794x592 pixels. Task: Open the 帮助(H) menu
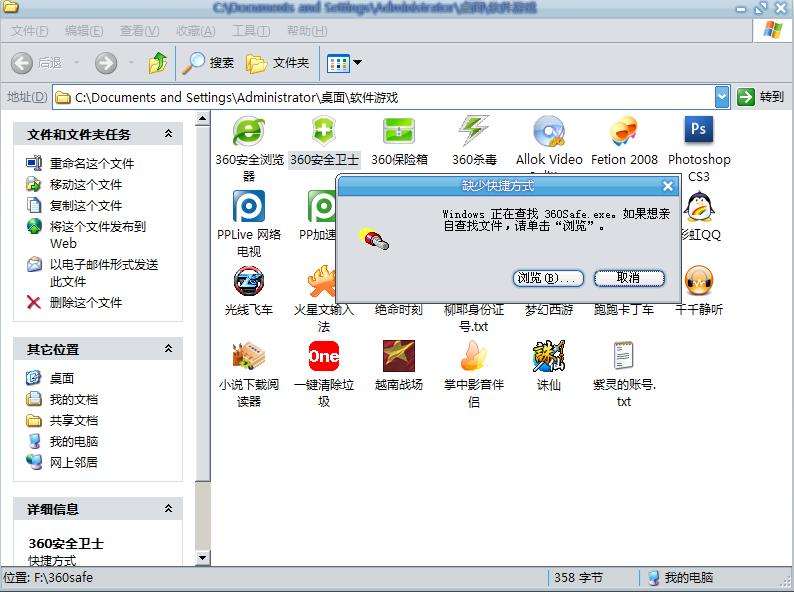[307, 31]
